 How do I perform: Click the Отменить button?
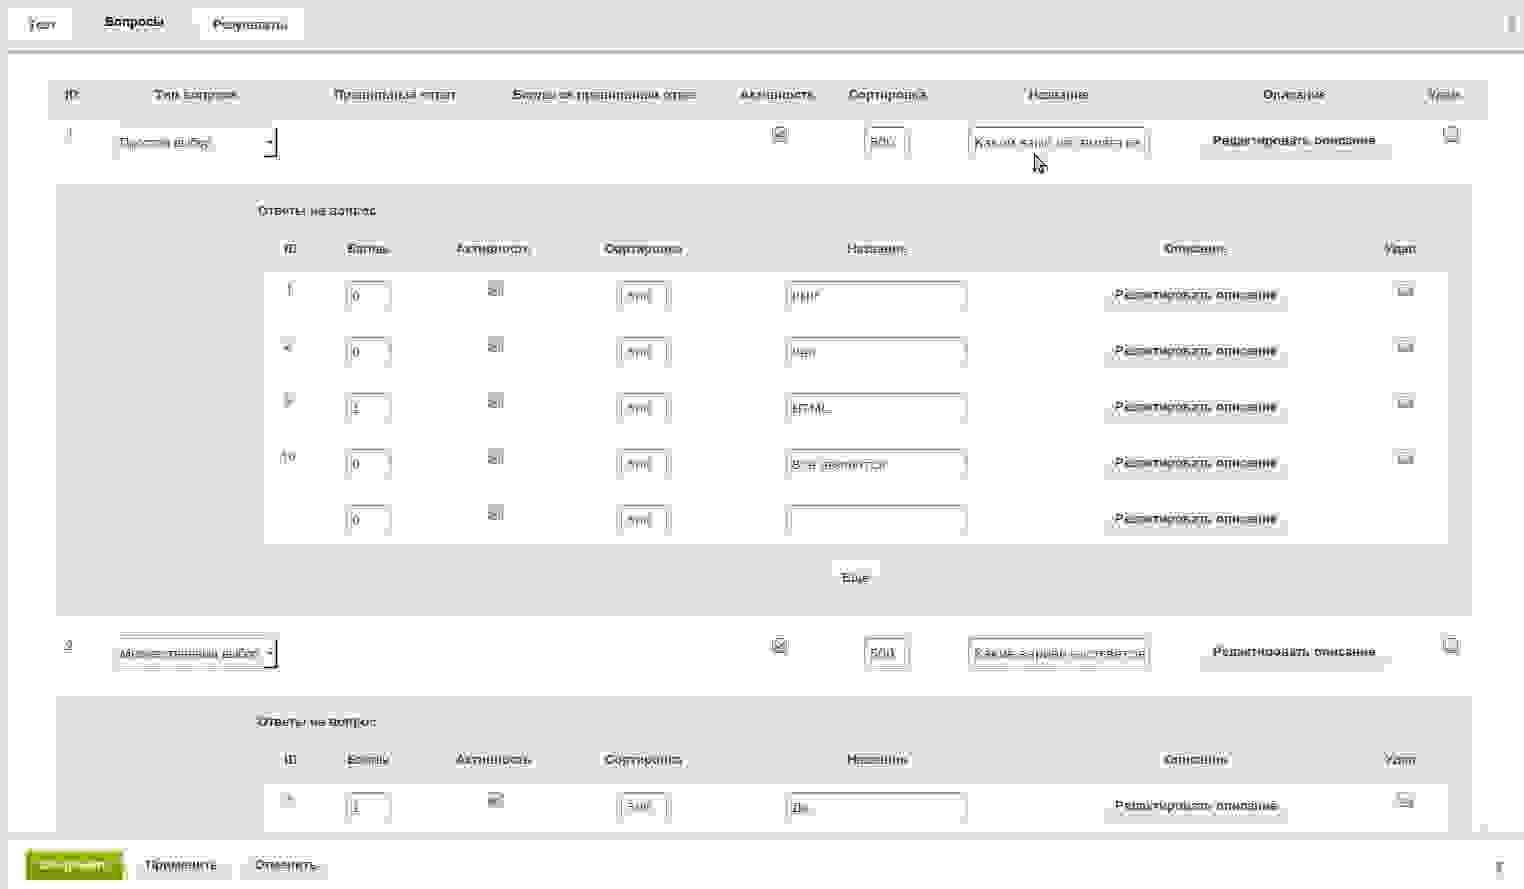[286, 866]
